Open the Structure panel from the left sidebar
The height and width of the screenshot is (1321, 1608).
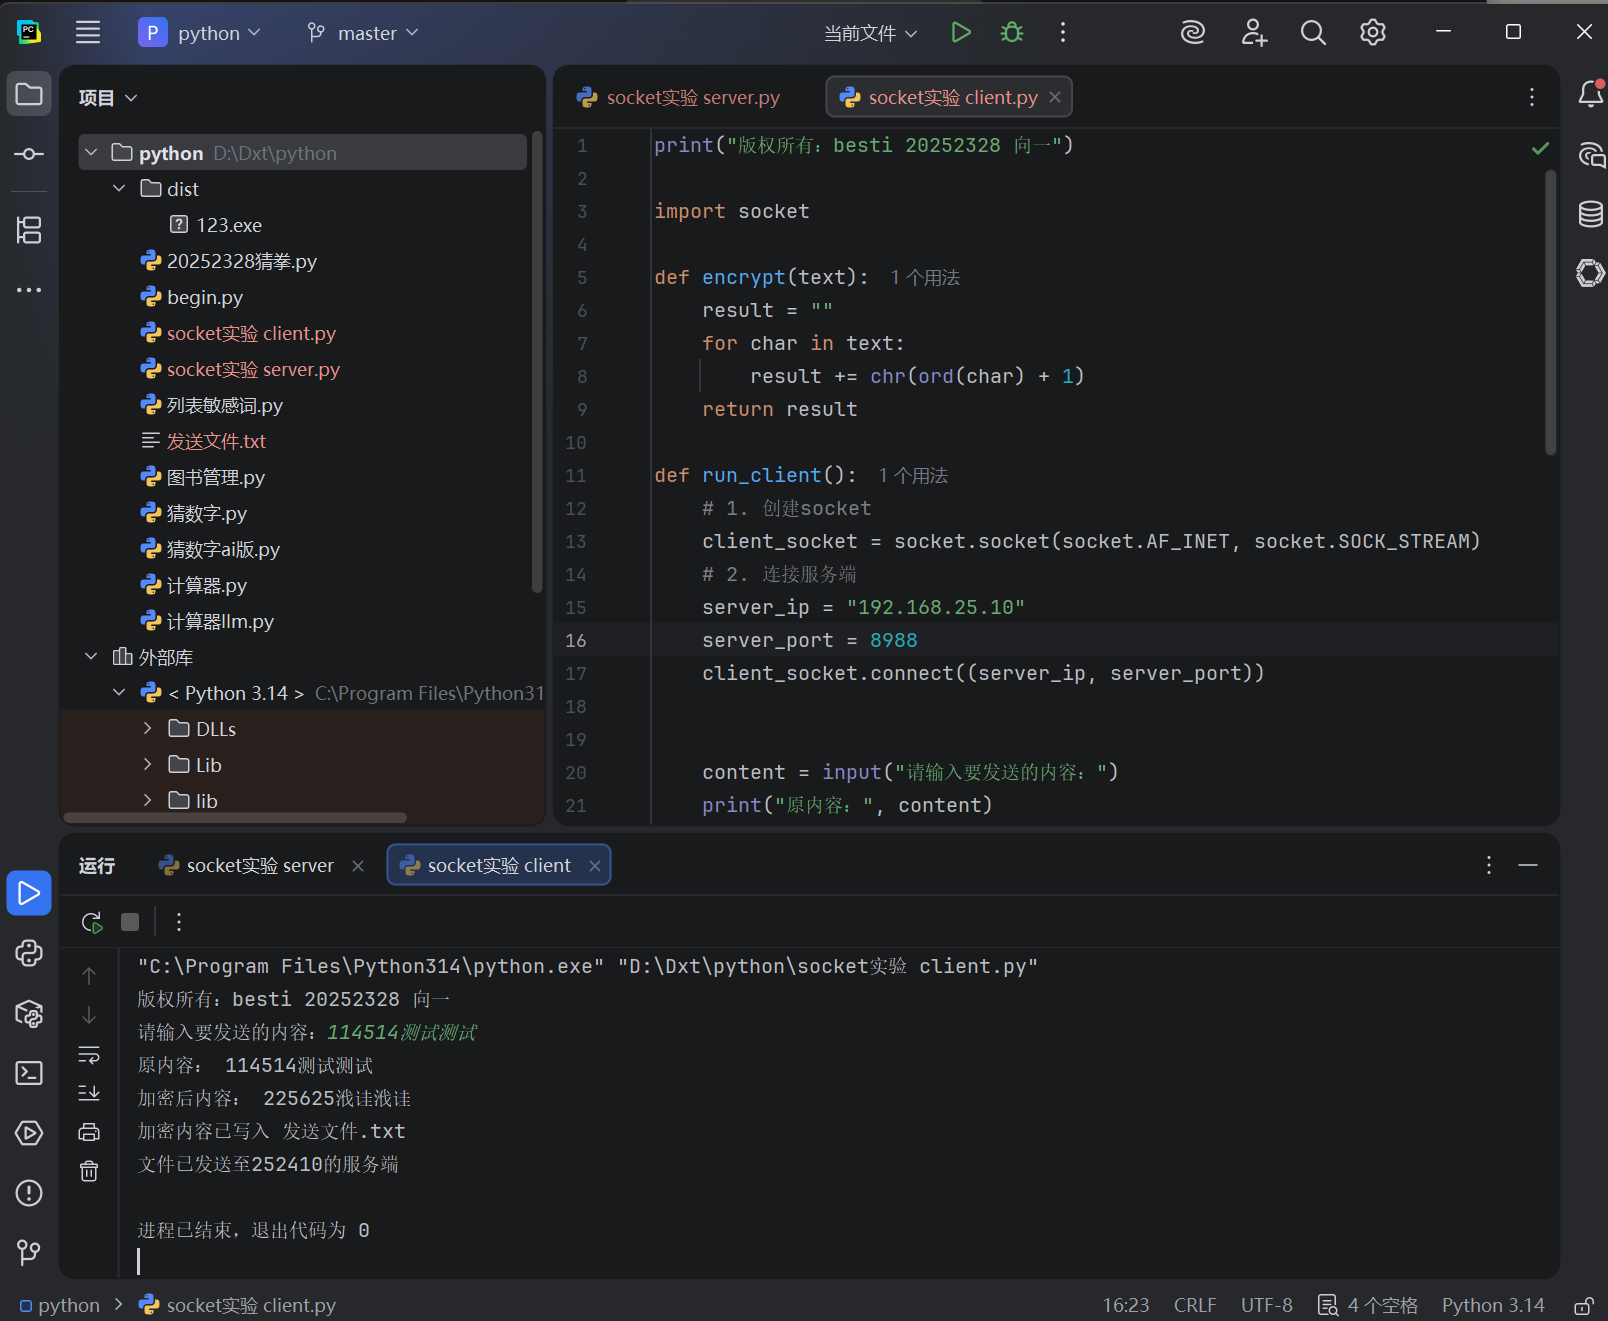click(x=29, y=230)
